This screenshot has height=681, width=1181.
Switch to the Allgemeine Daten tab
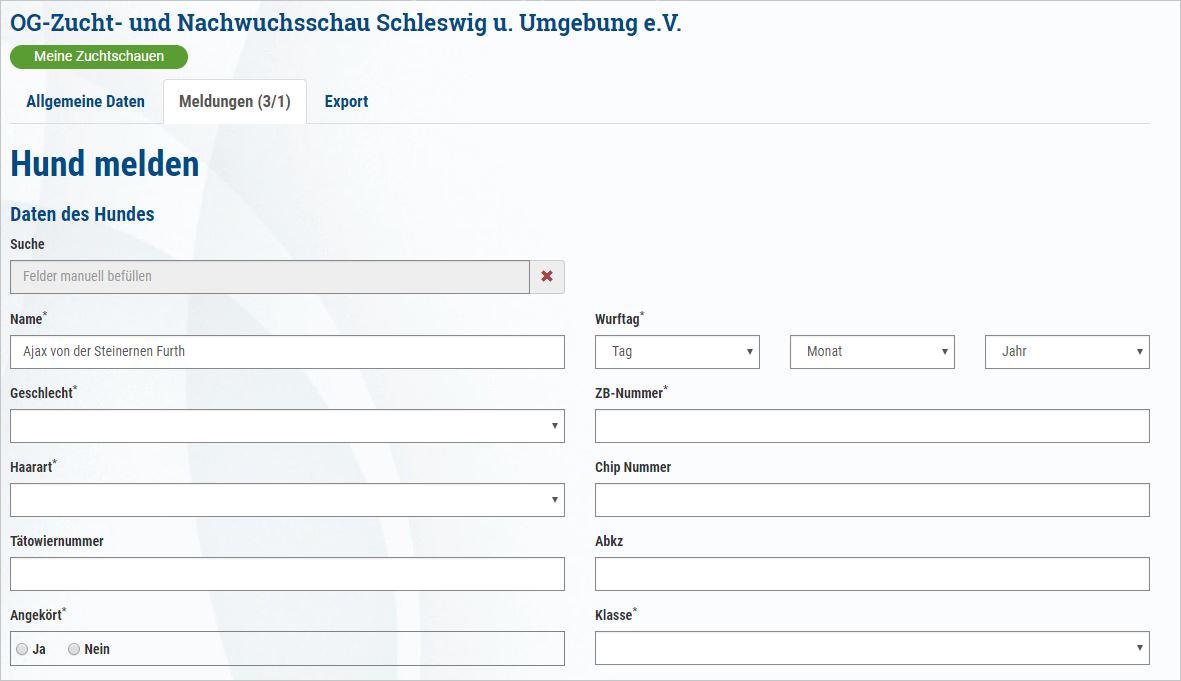coord(85,102)
